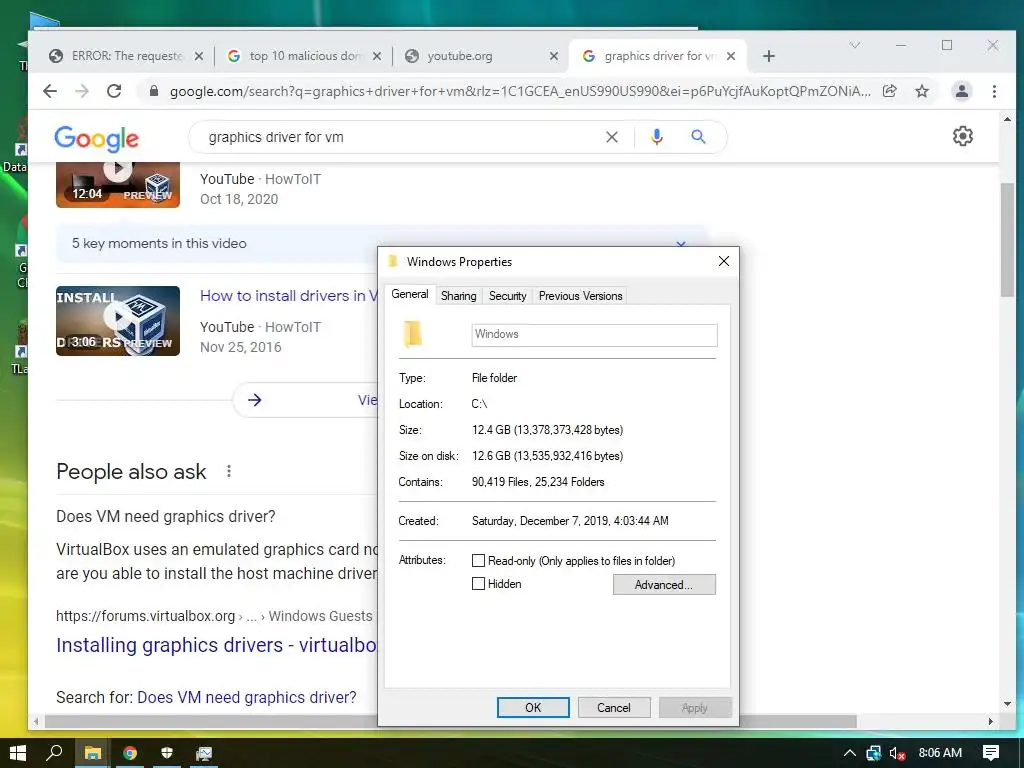The image size is (1024, 768).
Task: Switch to top 10 malicious domains tab
Action: (306, 56)
